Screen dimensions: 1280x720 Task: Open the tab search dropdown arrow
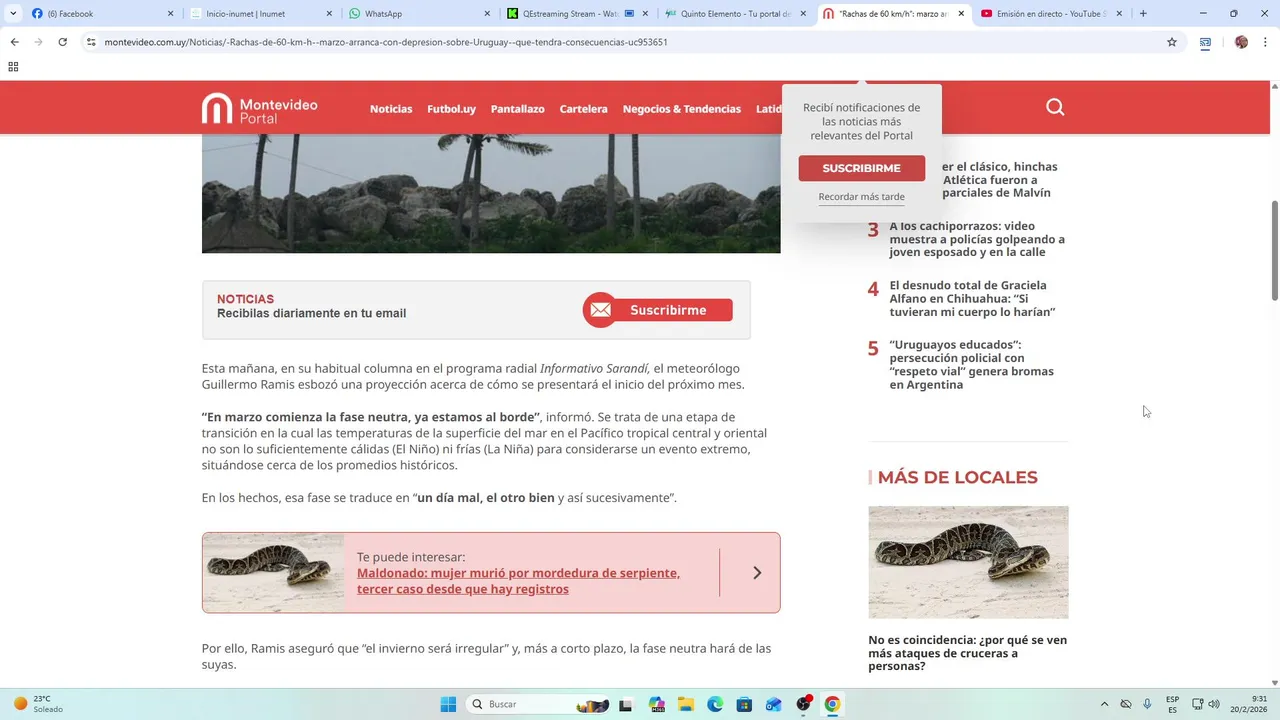13,13
